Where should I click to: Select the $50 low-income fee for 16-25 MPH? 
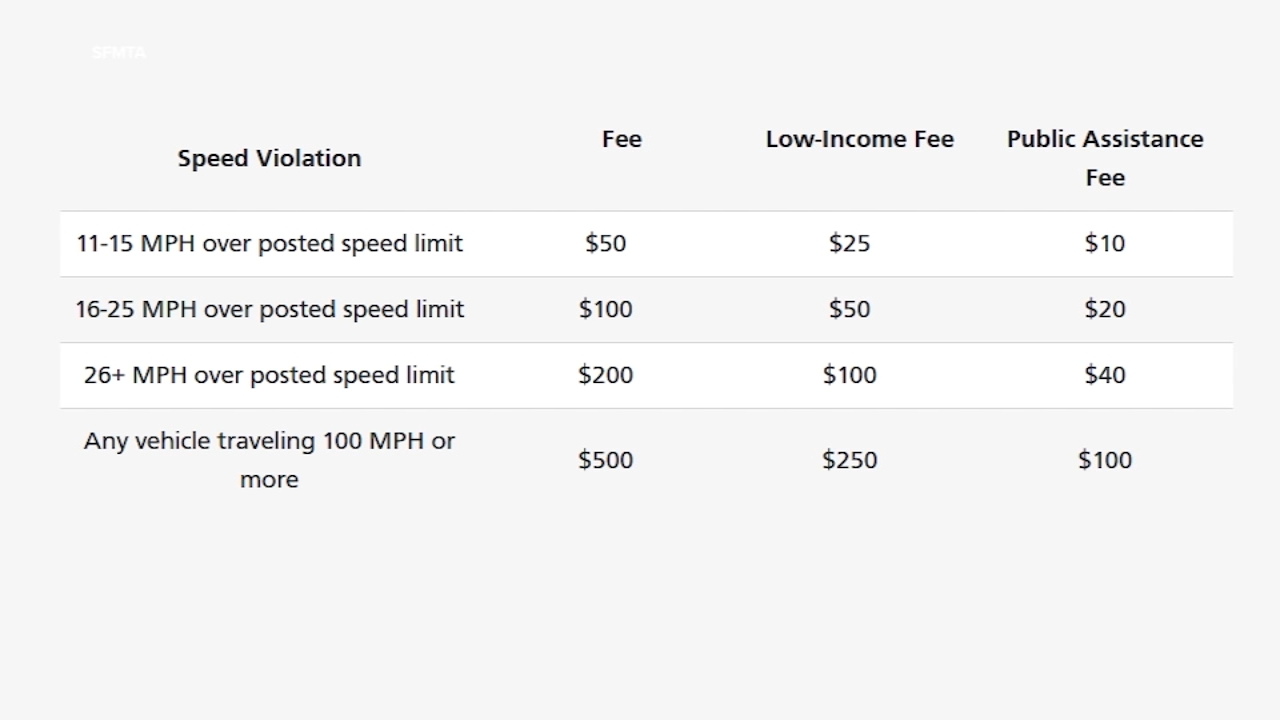tap(849, 309)
